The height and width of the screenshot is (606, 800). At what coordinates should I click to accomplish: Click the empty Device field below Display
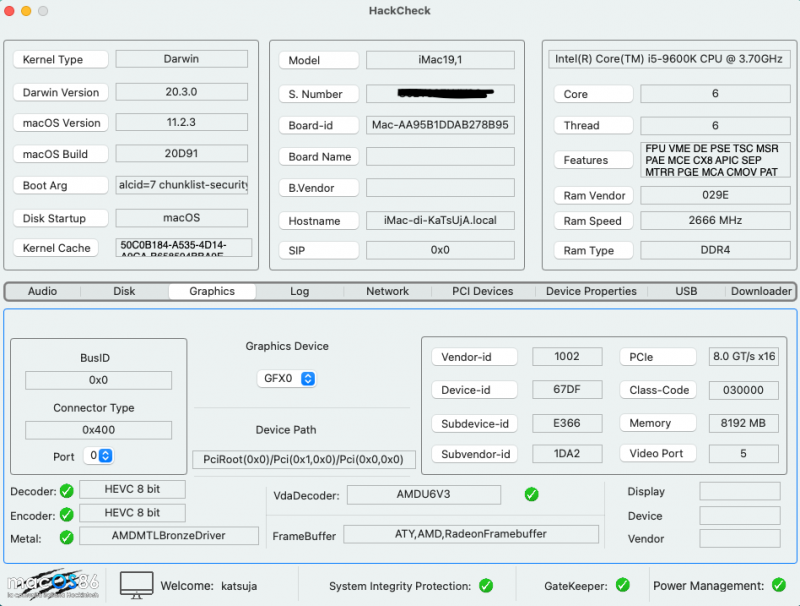click(740, 516)
